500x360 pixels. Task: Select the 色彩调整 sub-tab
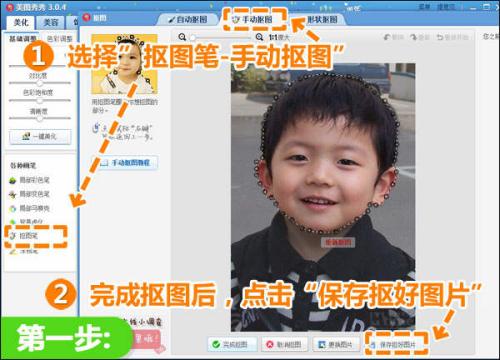click(x=59, y=39)
